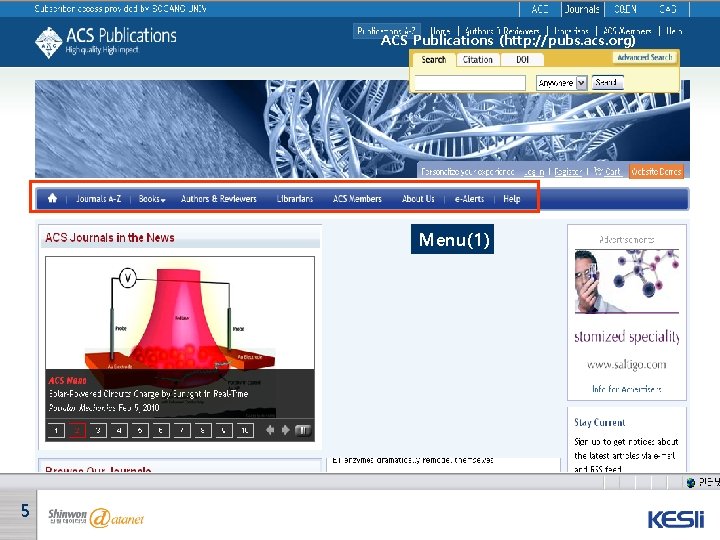Viewport: 720px width, 540px height.
Task: Select the CAS tab in top bar
Action: [x=667, y=9]
